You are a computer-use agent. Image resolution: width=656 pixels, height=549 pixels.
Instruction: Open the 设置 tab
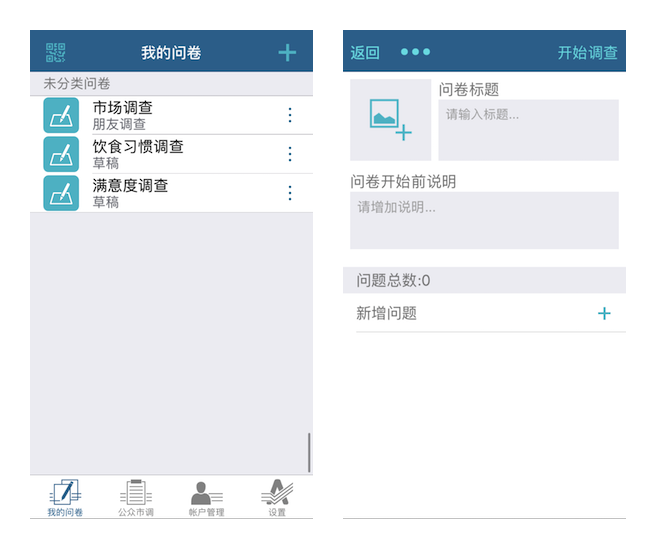[x=277, y=498]
